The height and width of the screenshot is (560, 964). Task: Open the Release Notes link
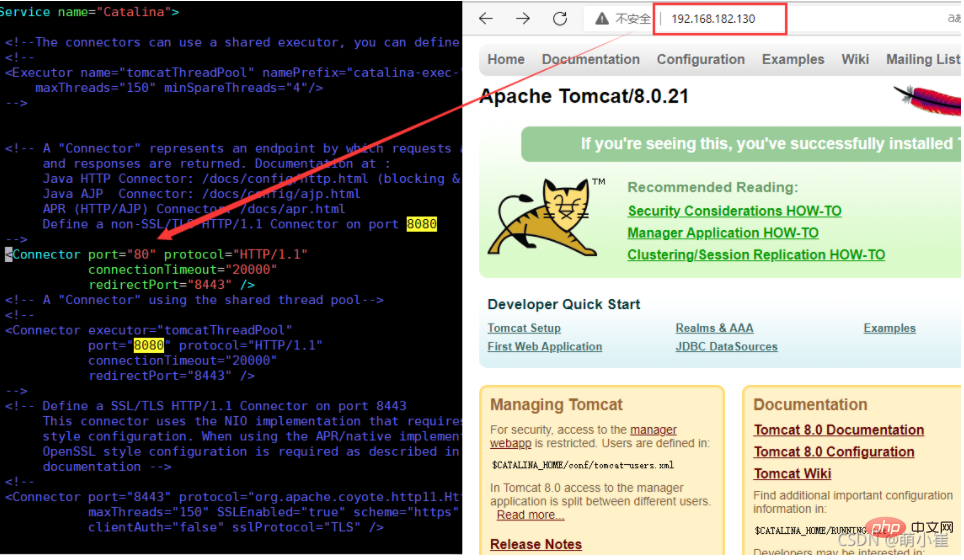(535, 545)
